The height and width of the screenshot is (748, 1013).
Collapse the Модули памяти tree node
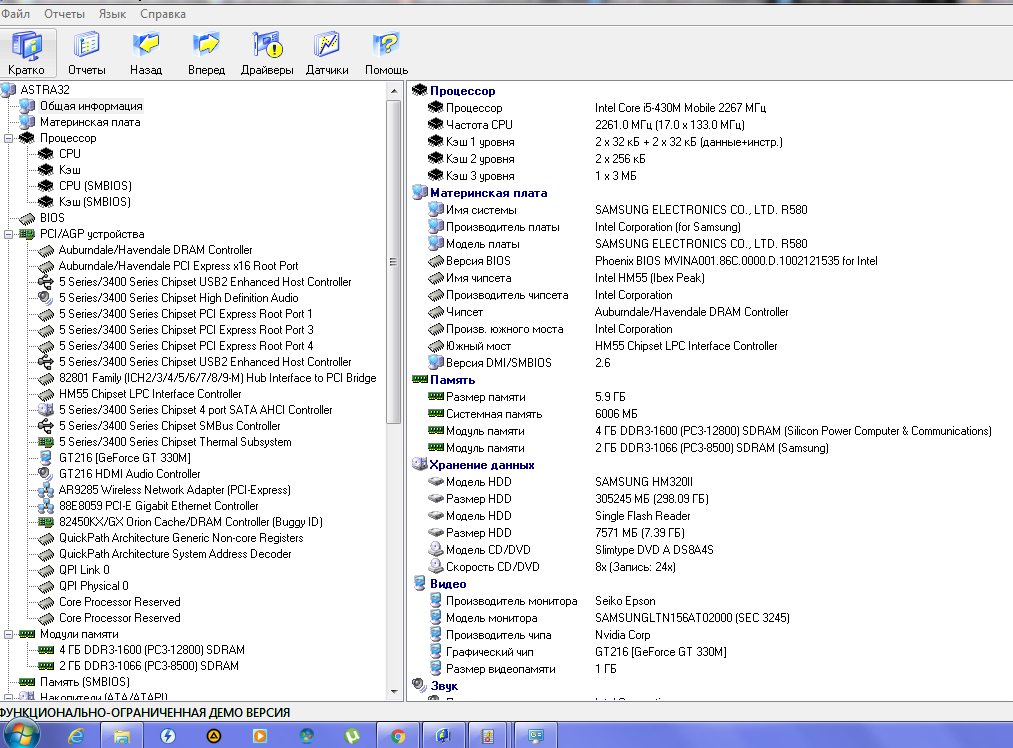pos(8,634)
